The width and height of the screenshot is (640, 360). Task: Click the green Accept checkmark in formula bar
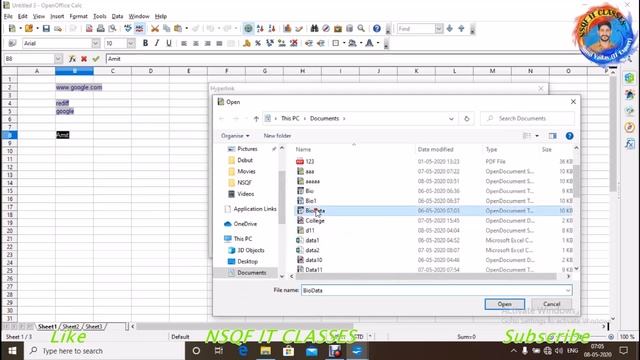(96, 59)
